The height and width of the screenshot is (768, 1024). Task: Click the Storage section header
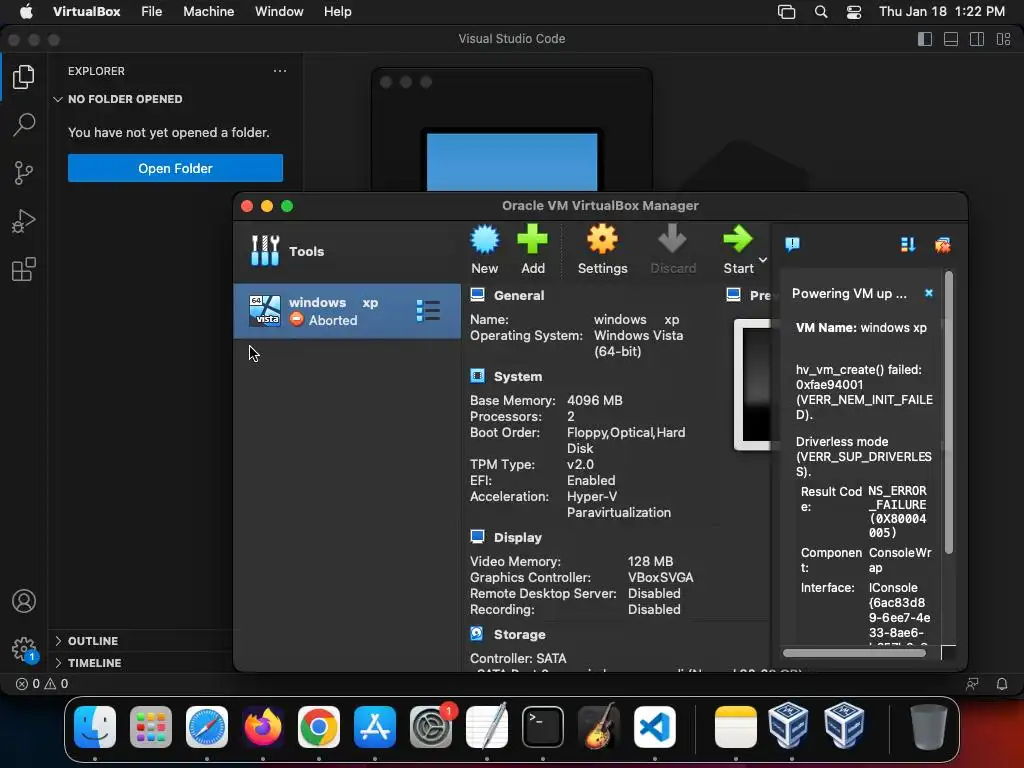click(519, 634)
